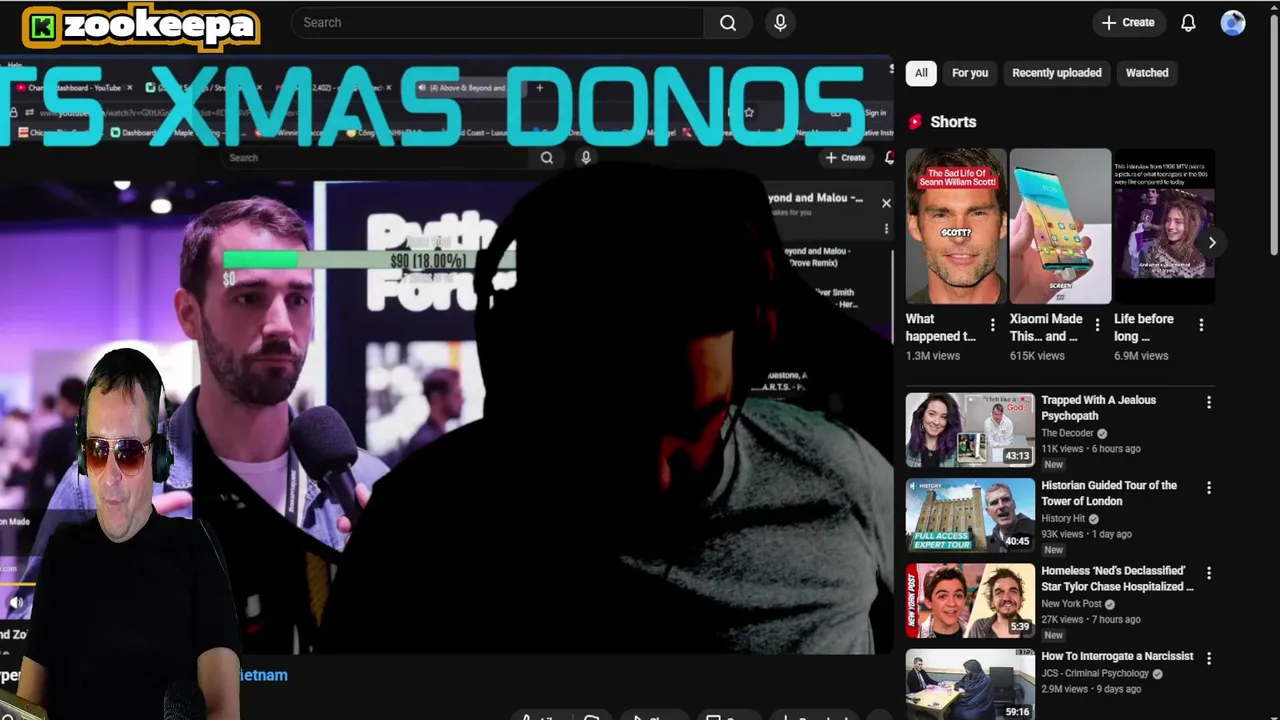Open options for Jealous Psychopath video
The width and height of the screenshot is (1280, 720).
(x=1208, y=402)
